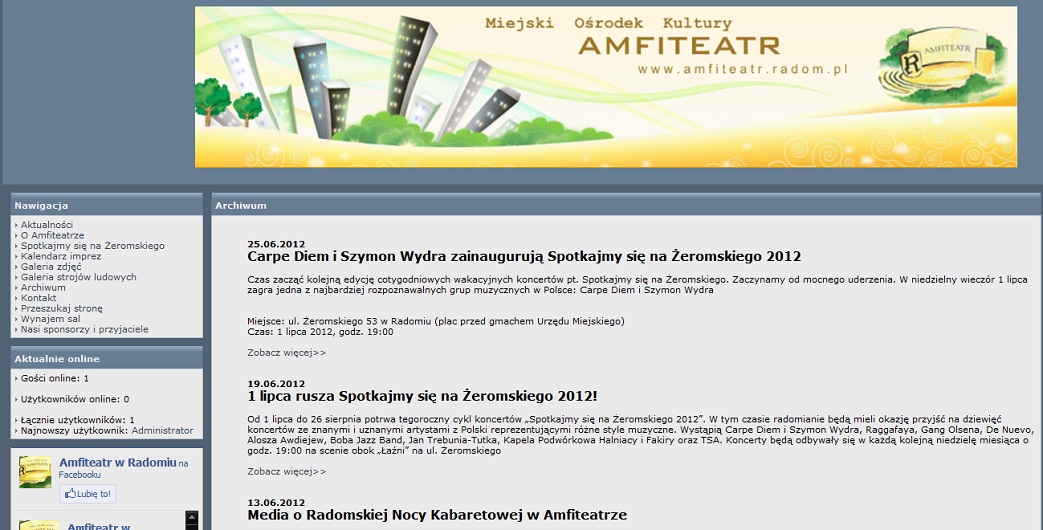Navigate to Archiwum in sidebar menu
1043x530 pixels.
(43, 288)
